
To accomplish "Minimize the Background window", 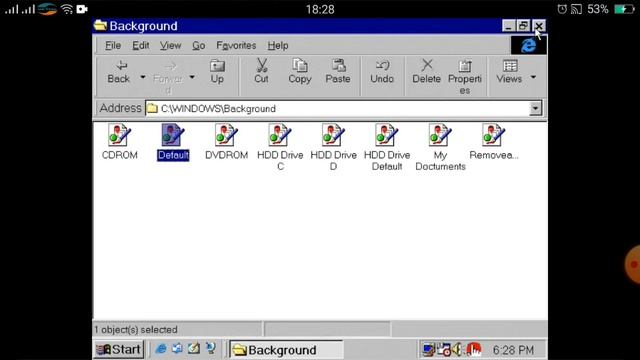I will [x=508, y=26].
